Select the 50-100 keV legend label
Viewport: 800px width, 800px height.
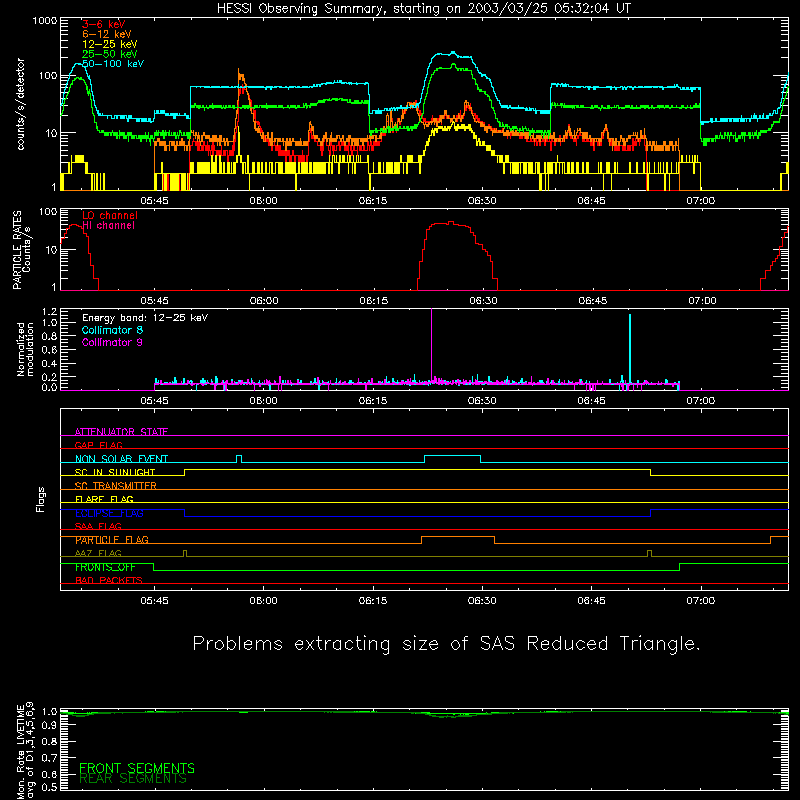[x=113, y=64]
